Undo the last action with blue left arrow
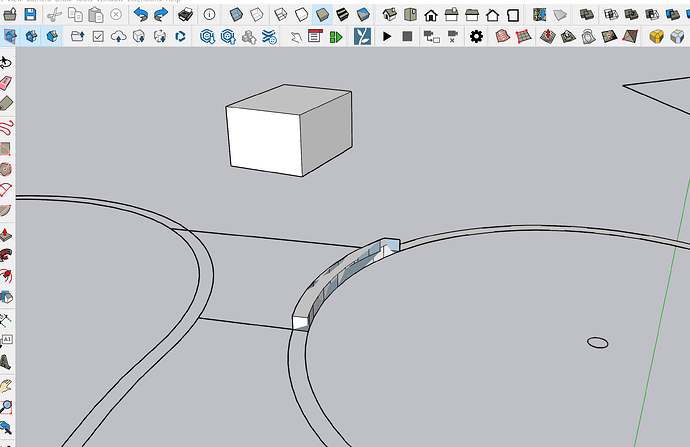 pos(140,15)
